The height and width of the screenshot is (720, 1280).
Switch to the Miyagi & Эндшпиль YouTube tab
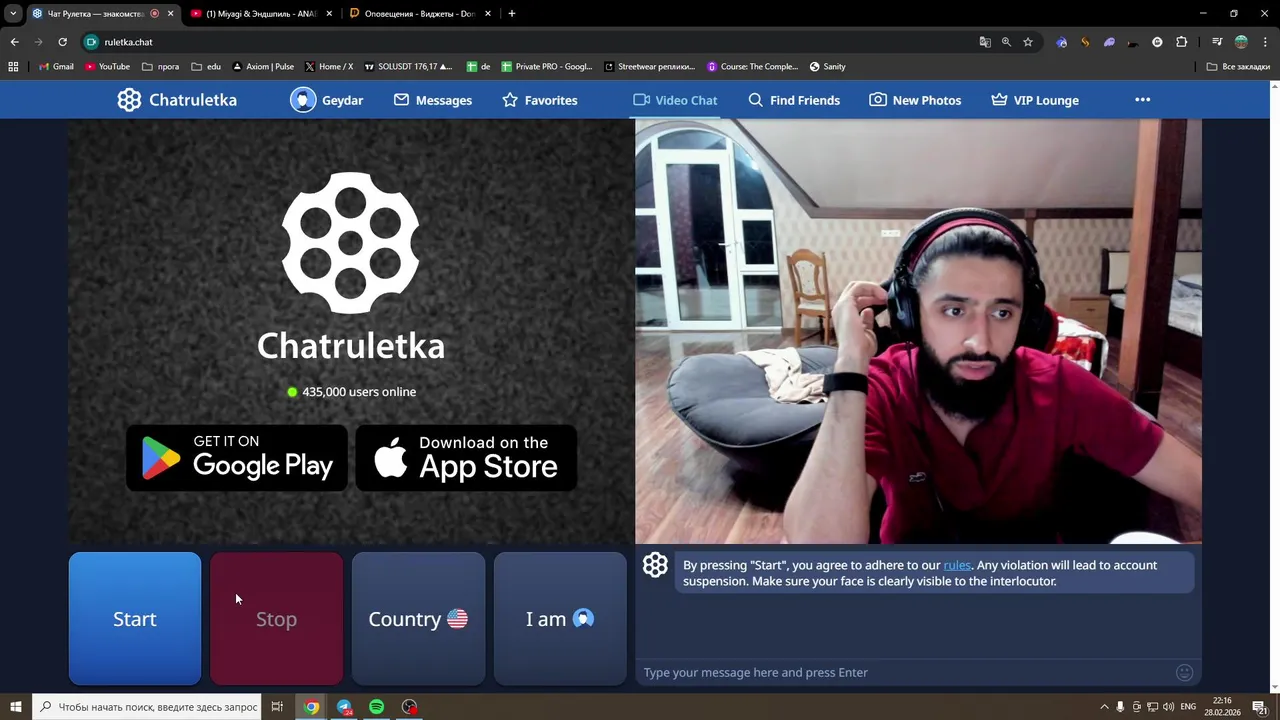point(262,14)
